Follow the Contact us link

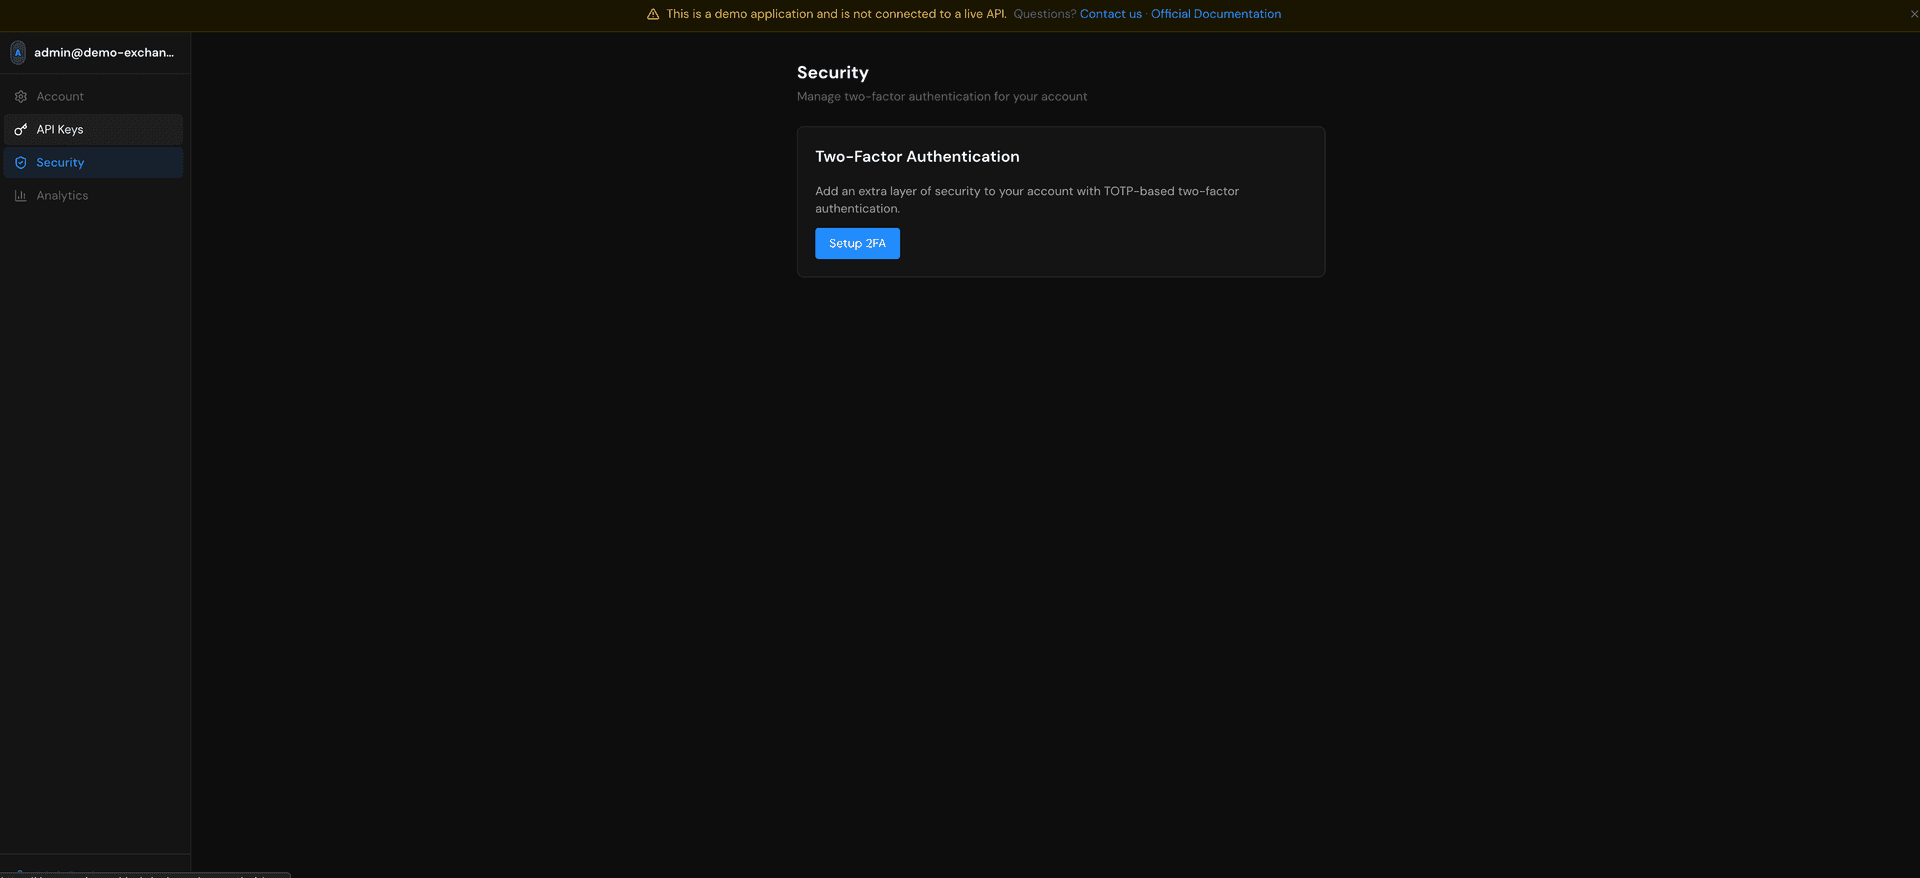1110,14
